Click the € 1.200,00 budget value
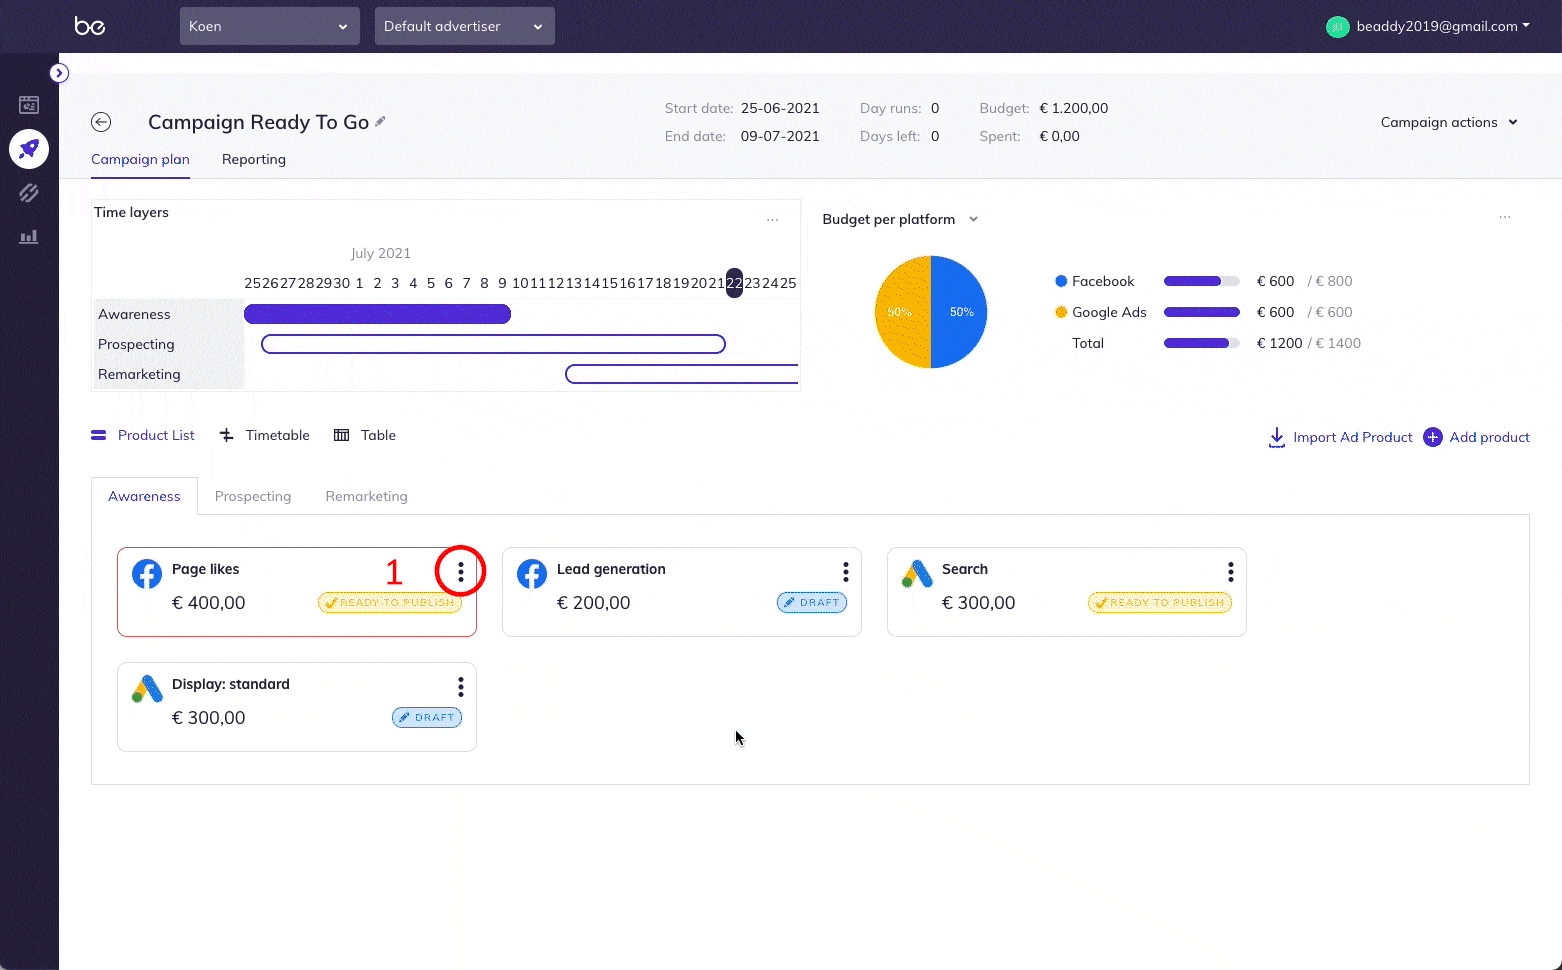Screen dimensions: 1562x970 click(x=1074, y=108)
